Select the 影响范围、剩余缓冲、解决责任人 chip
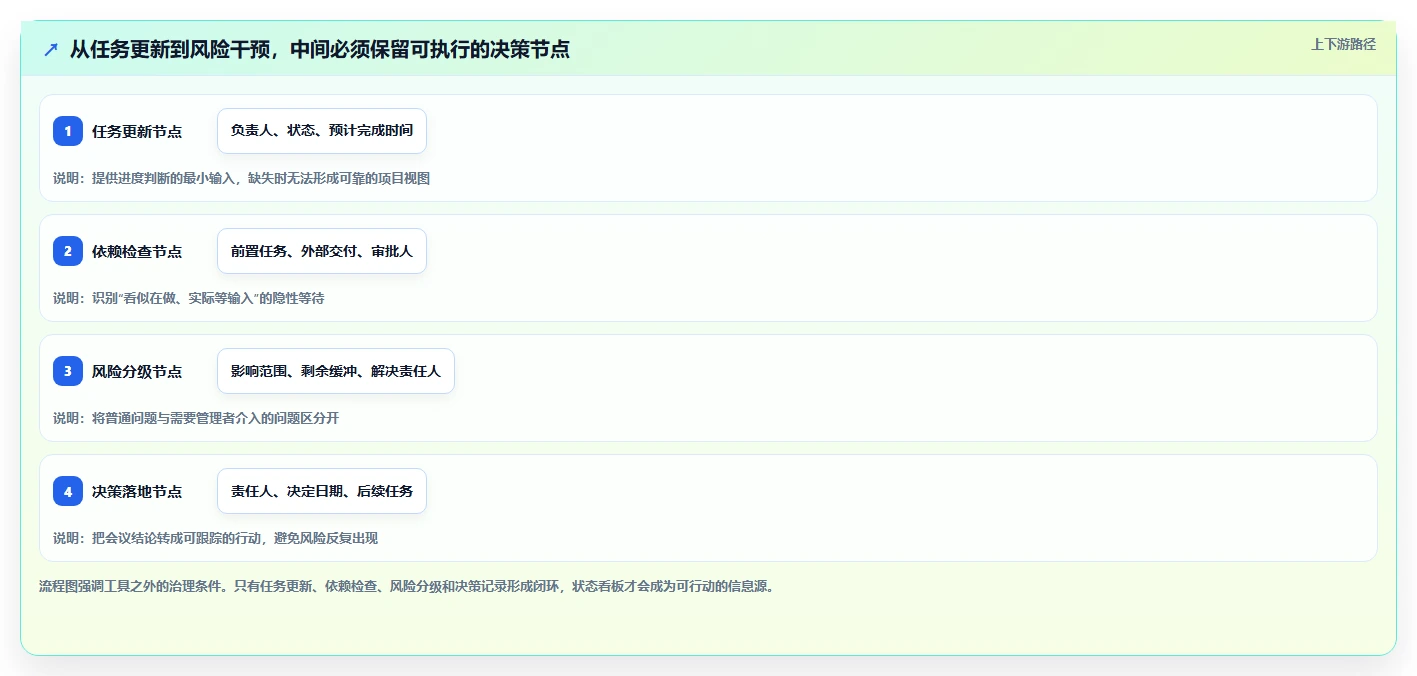The width and height of the screenshot is (1417, 676). (336, 371)
